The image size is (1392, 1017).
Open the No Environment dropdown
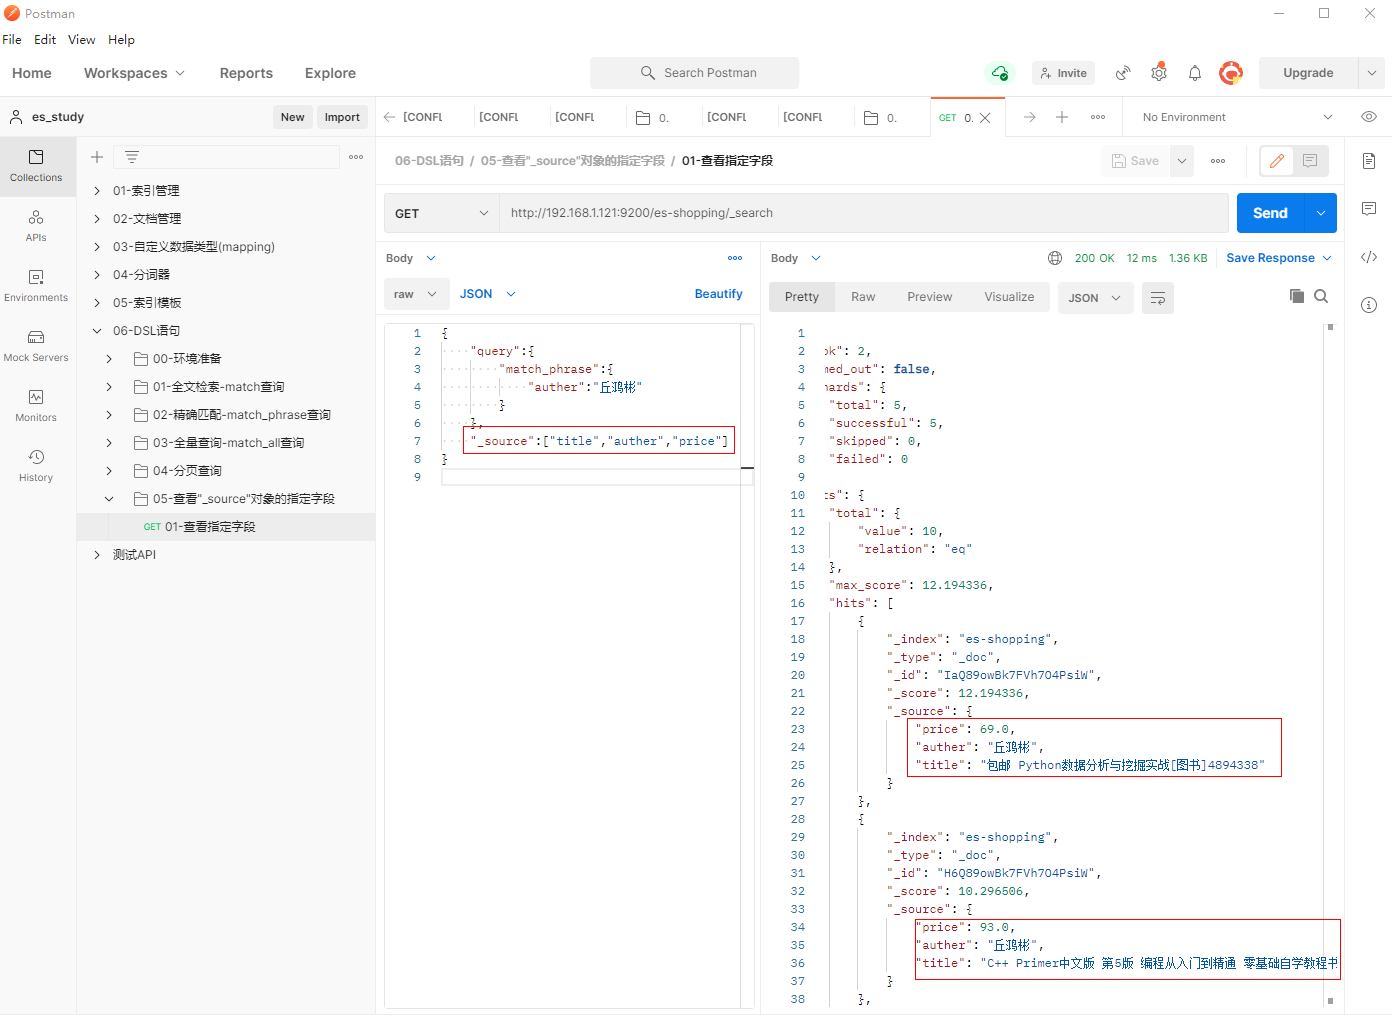click(x=1237, y=117)
